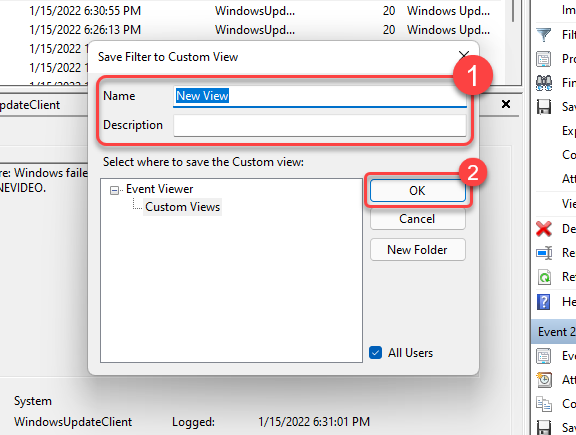Click the New Folder button
The height and width of the screenshot is (435, 576).
tap(418, 250)
